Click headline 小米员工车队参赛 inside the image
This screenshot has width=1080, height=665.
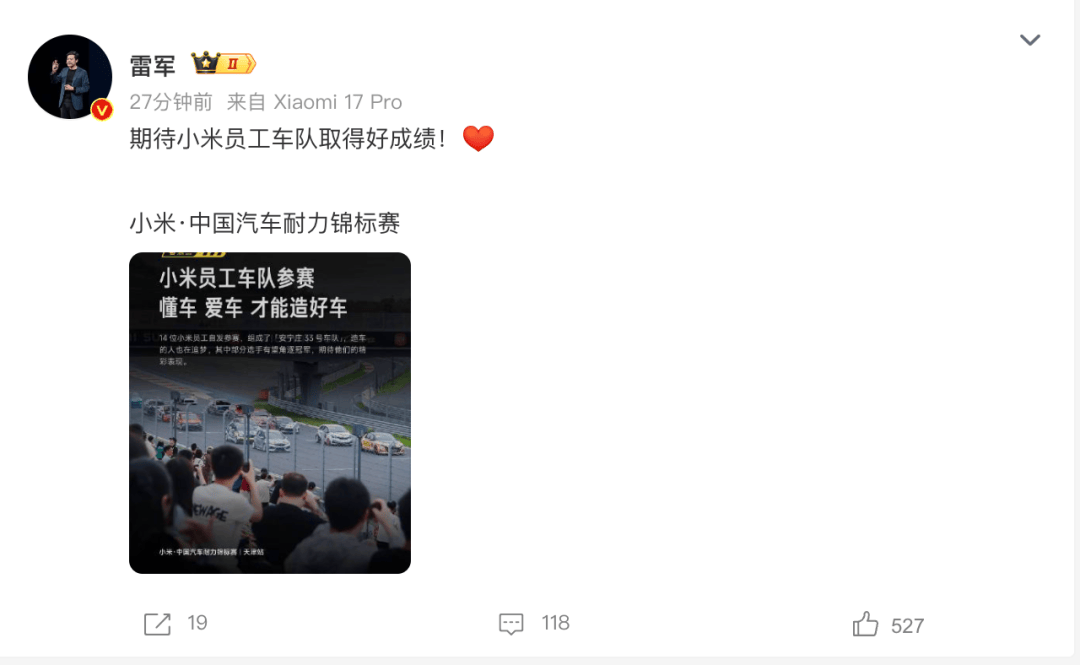(237, 278)
